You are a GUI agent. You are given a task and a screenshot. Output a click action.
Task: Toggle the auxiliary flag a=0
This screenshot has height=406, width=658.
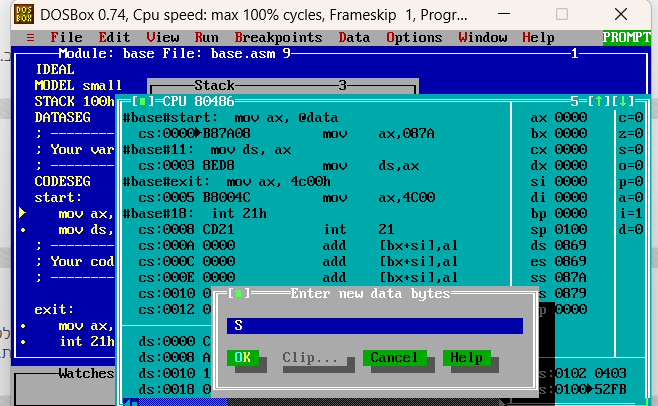pyautogui.click(x=631, y=197)
